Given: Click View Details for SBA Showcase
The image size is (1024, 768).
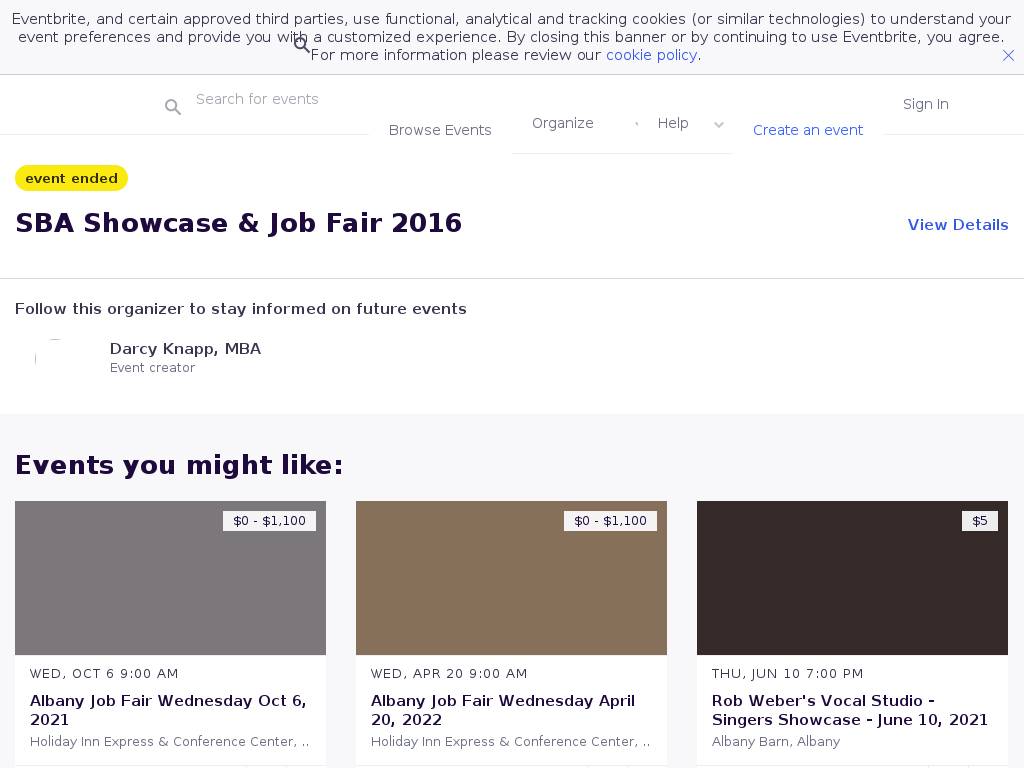Looking at the screenshot, I should click(x=957, y=225).
